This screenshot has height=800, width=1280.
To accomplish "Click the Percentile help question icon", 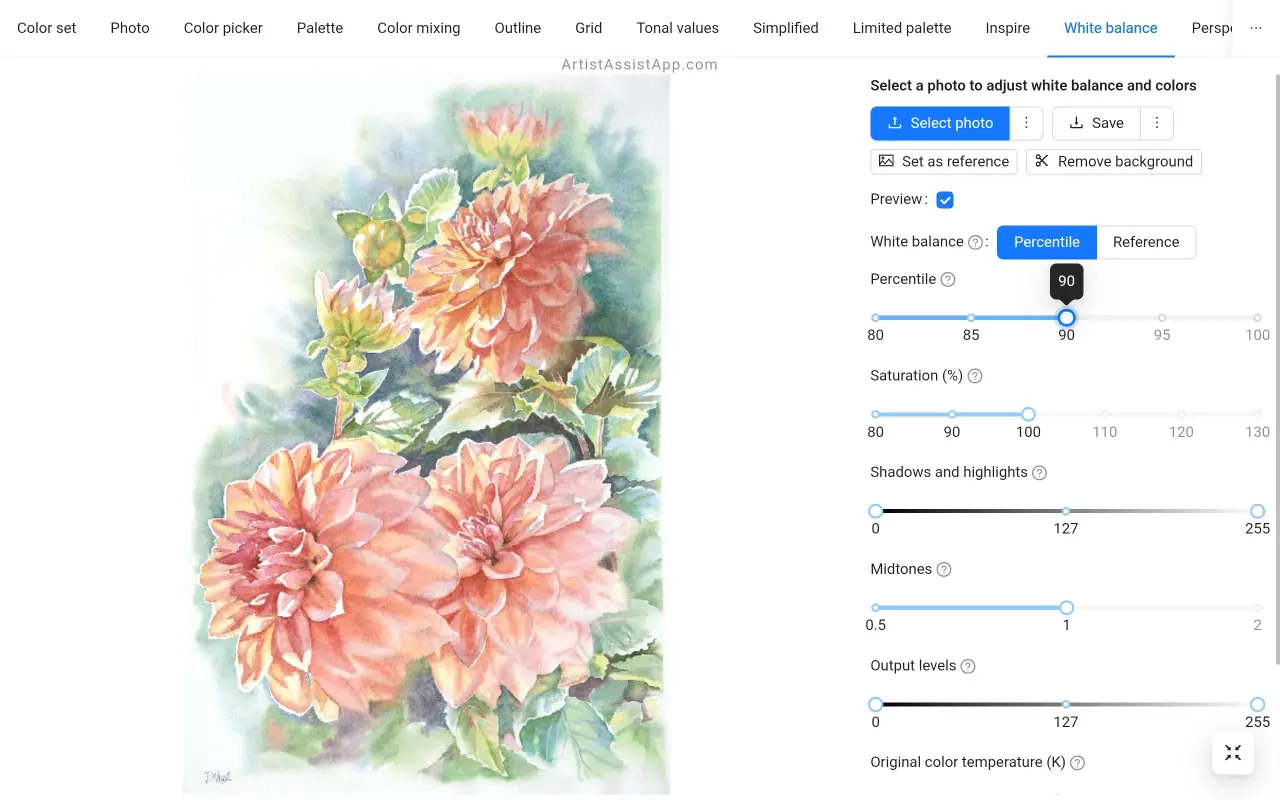I will coord(948,280).
